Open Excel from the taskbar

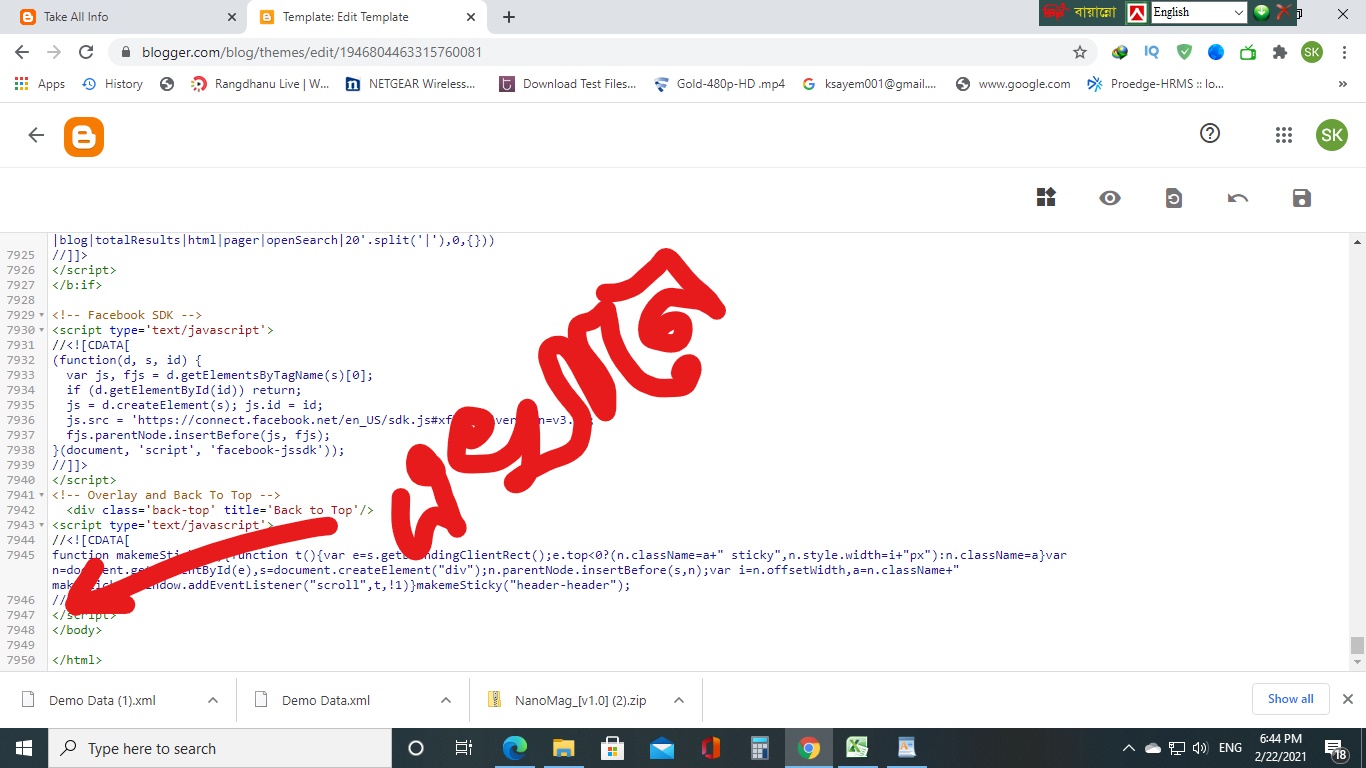857,748
